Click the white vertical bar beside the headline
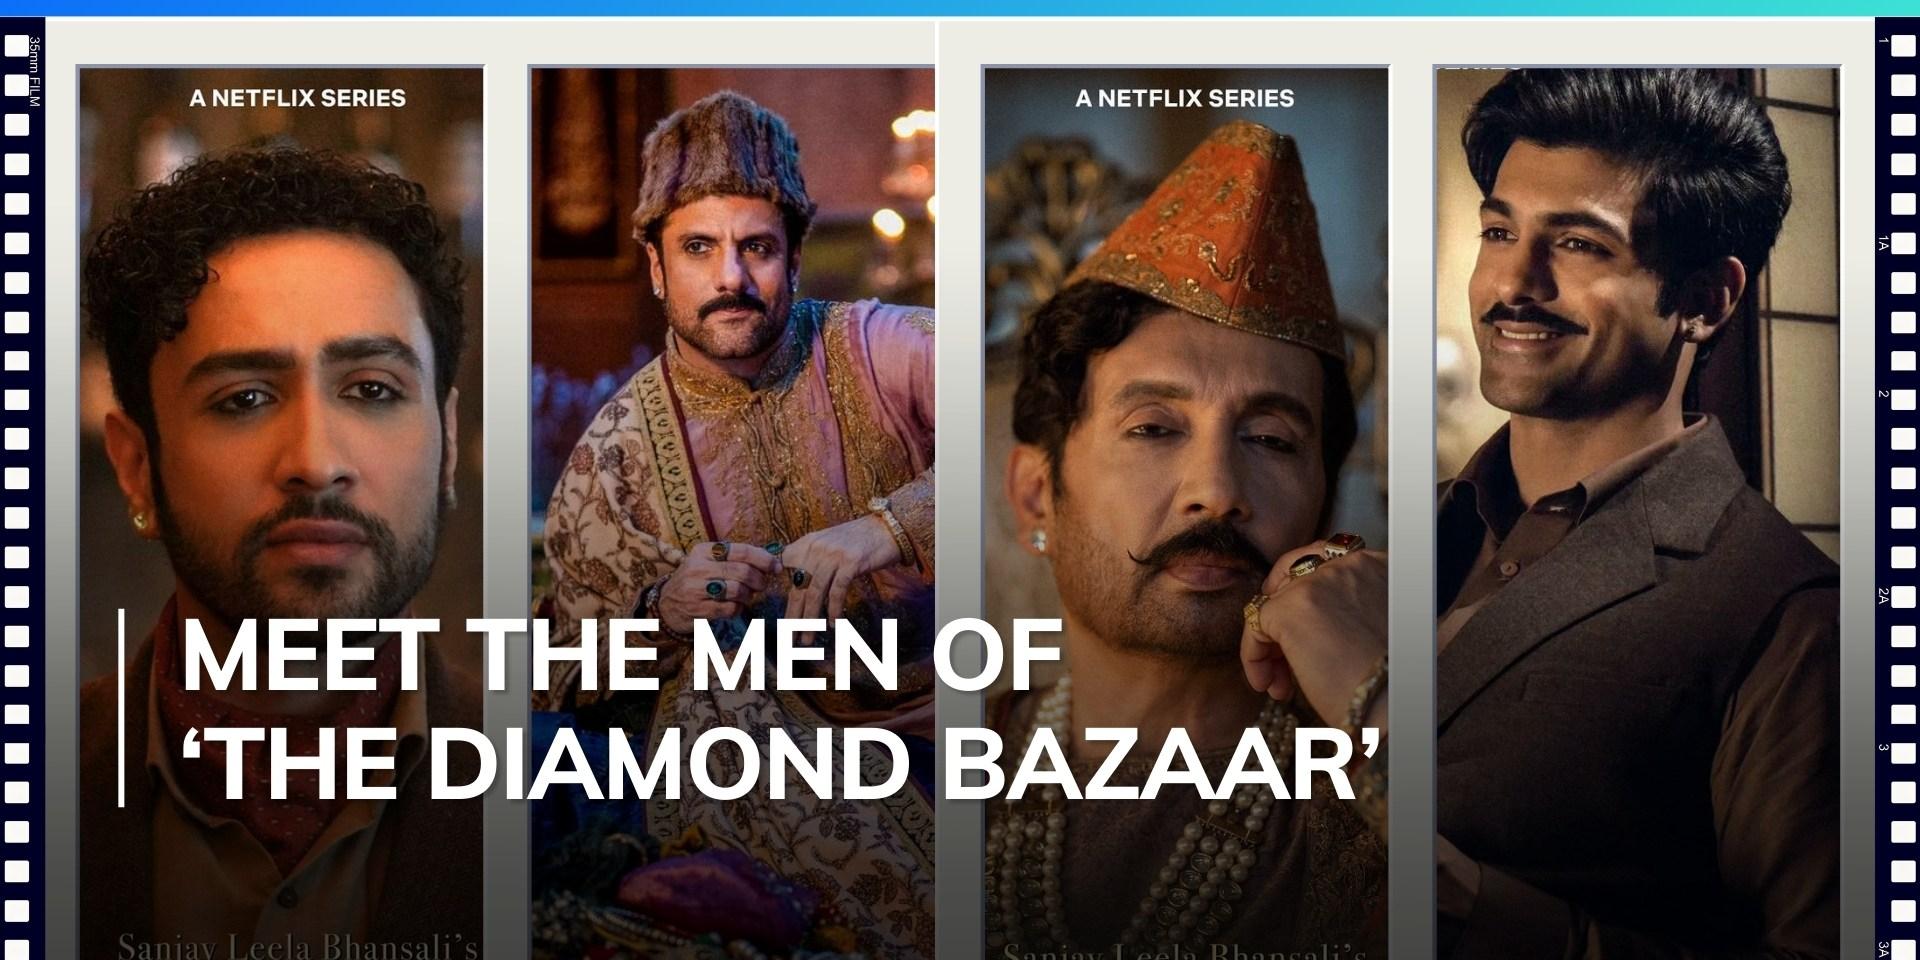 point(121,708)
